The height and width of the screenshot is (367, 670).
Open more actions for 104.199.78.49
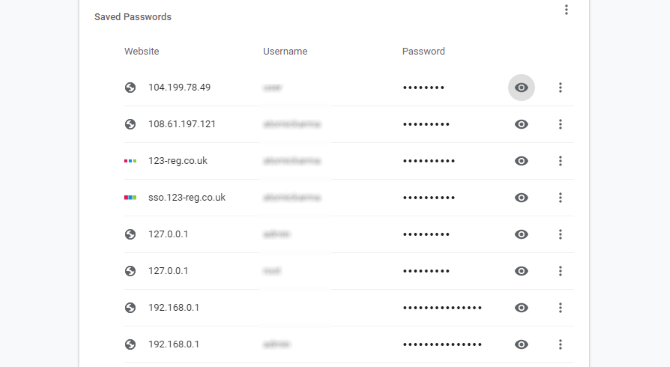coord(560,88)
